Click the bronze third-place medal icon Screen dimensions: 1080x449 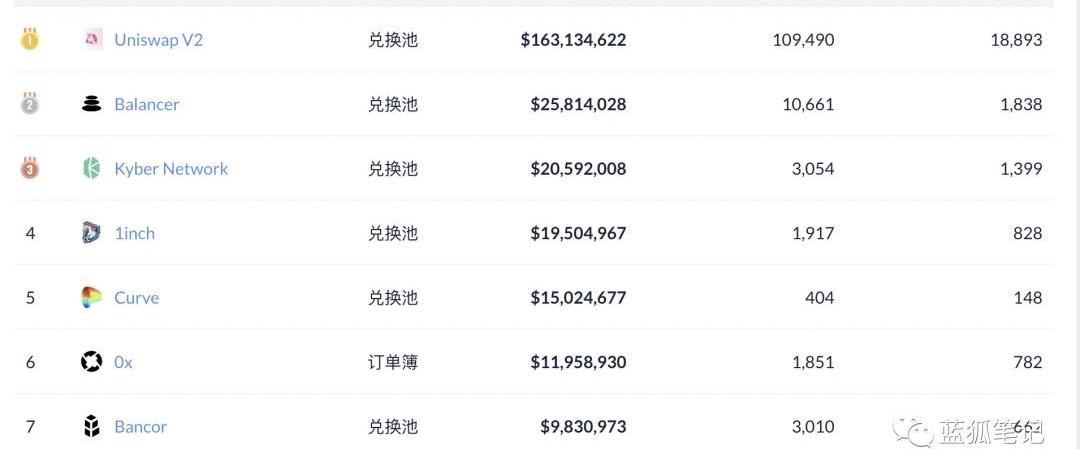30,169
